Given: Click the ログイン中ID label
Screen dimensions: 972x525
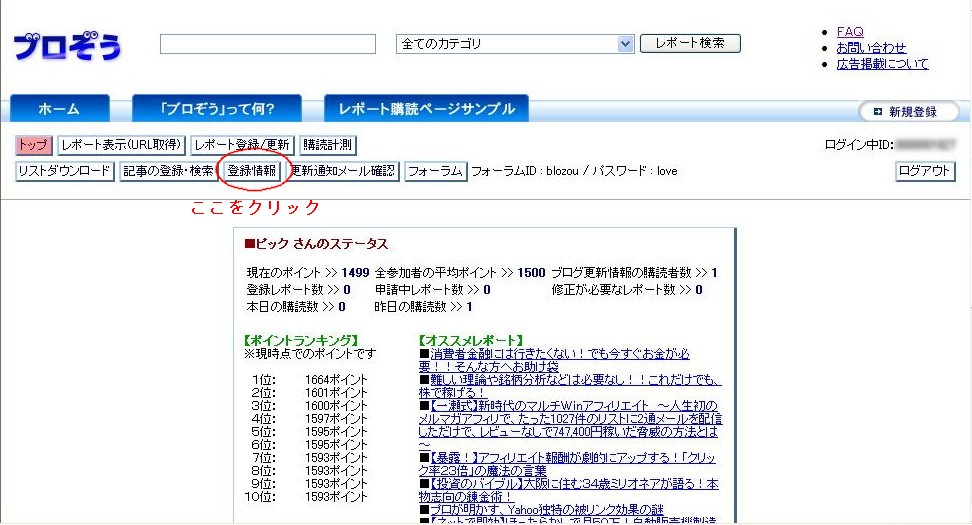Looking at the screenshot, I should pyautogui.click(x=859, y=145).
